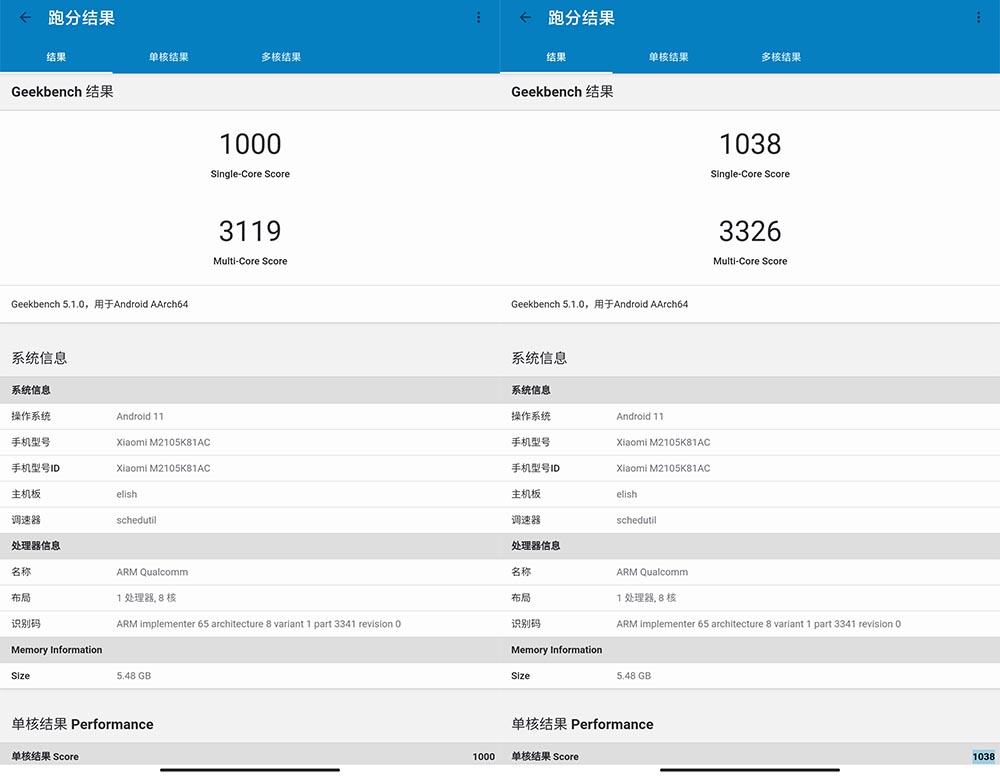Click elish motherboard value in left screenshot
The image size is (1000, 776).
[x=126, y=494]
